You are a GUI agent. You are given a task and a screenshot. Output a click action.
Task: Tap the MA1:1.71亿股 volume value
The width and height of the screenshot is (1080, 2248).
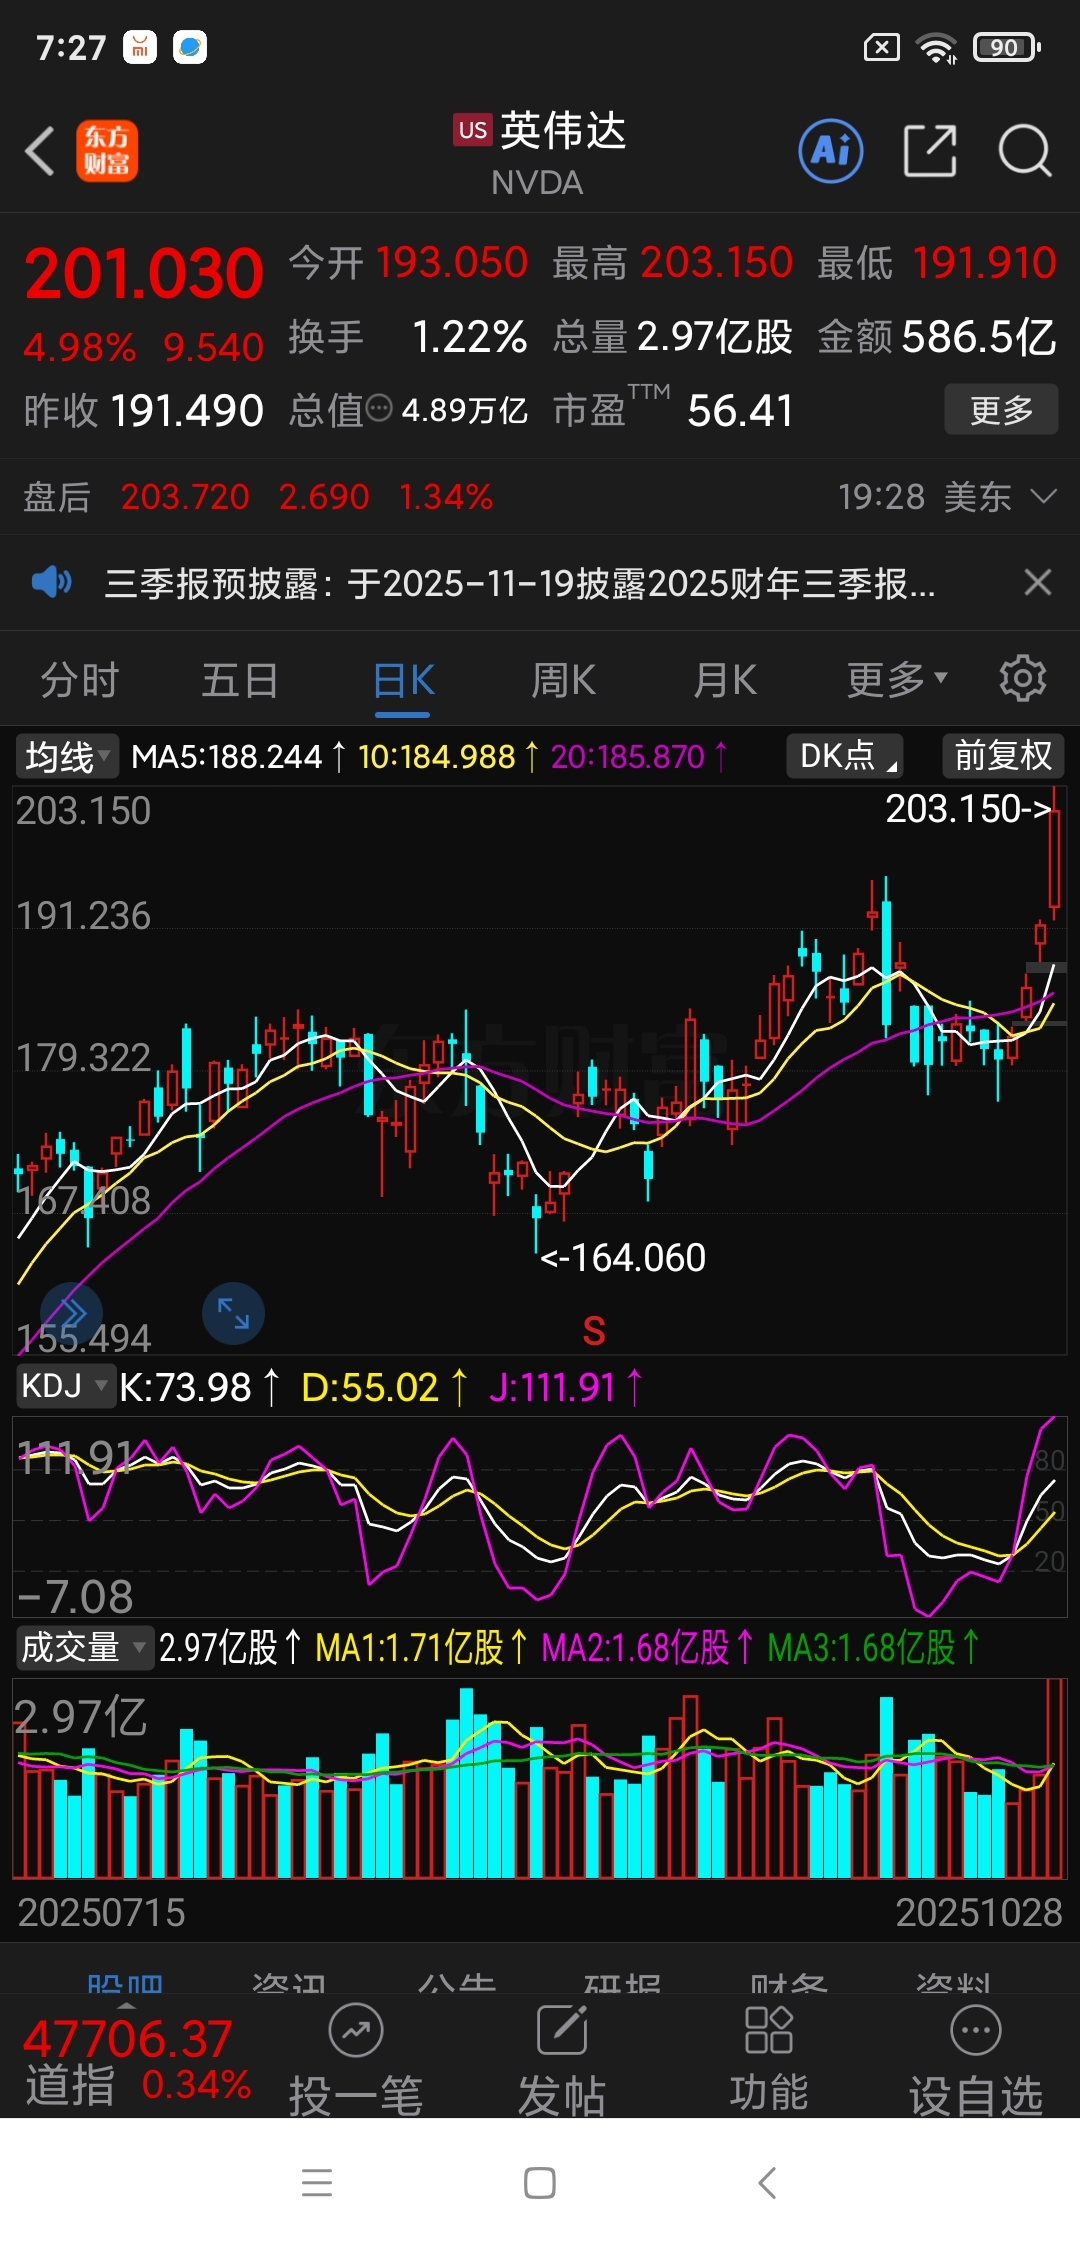coord(421,1647)
